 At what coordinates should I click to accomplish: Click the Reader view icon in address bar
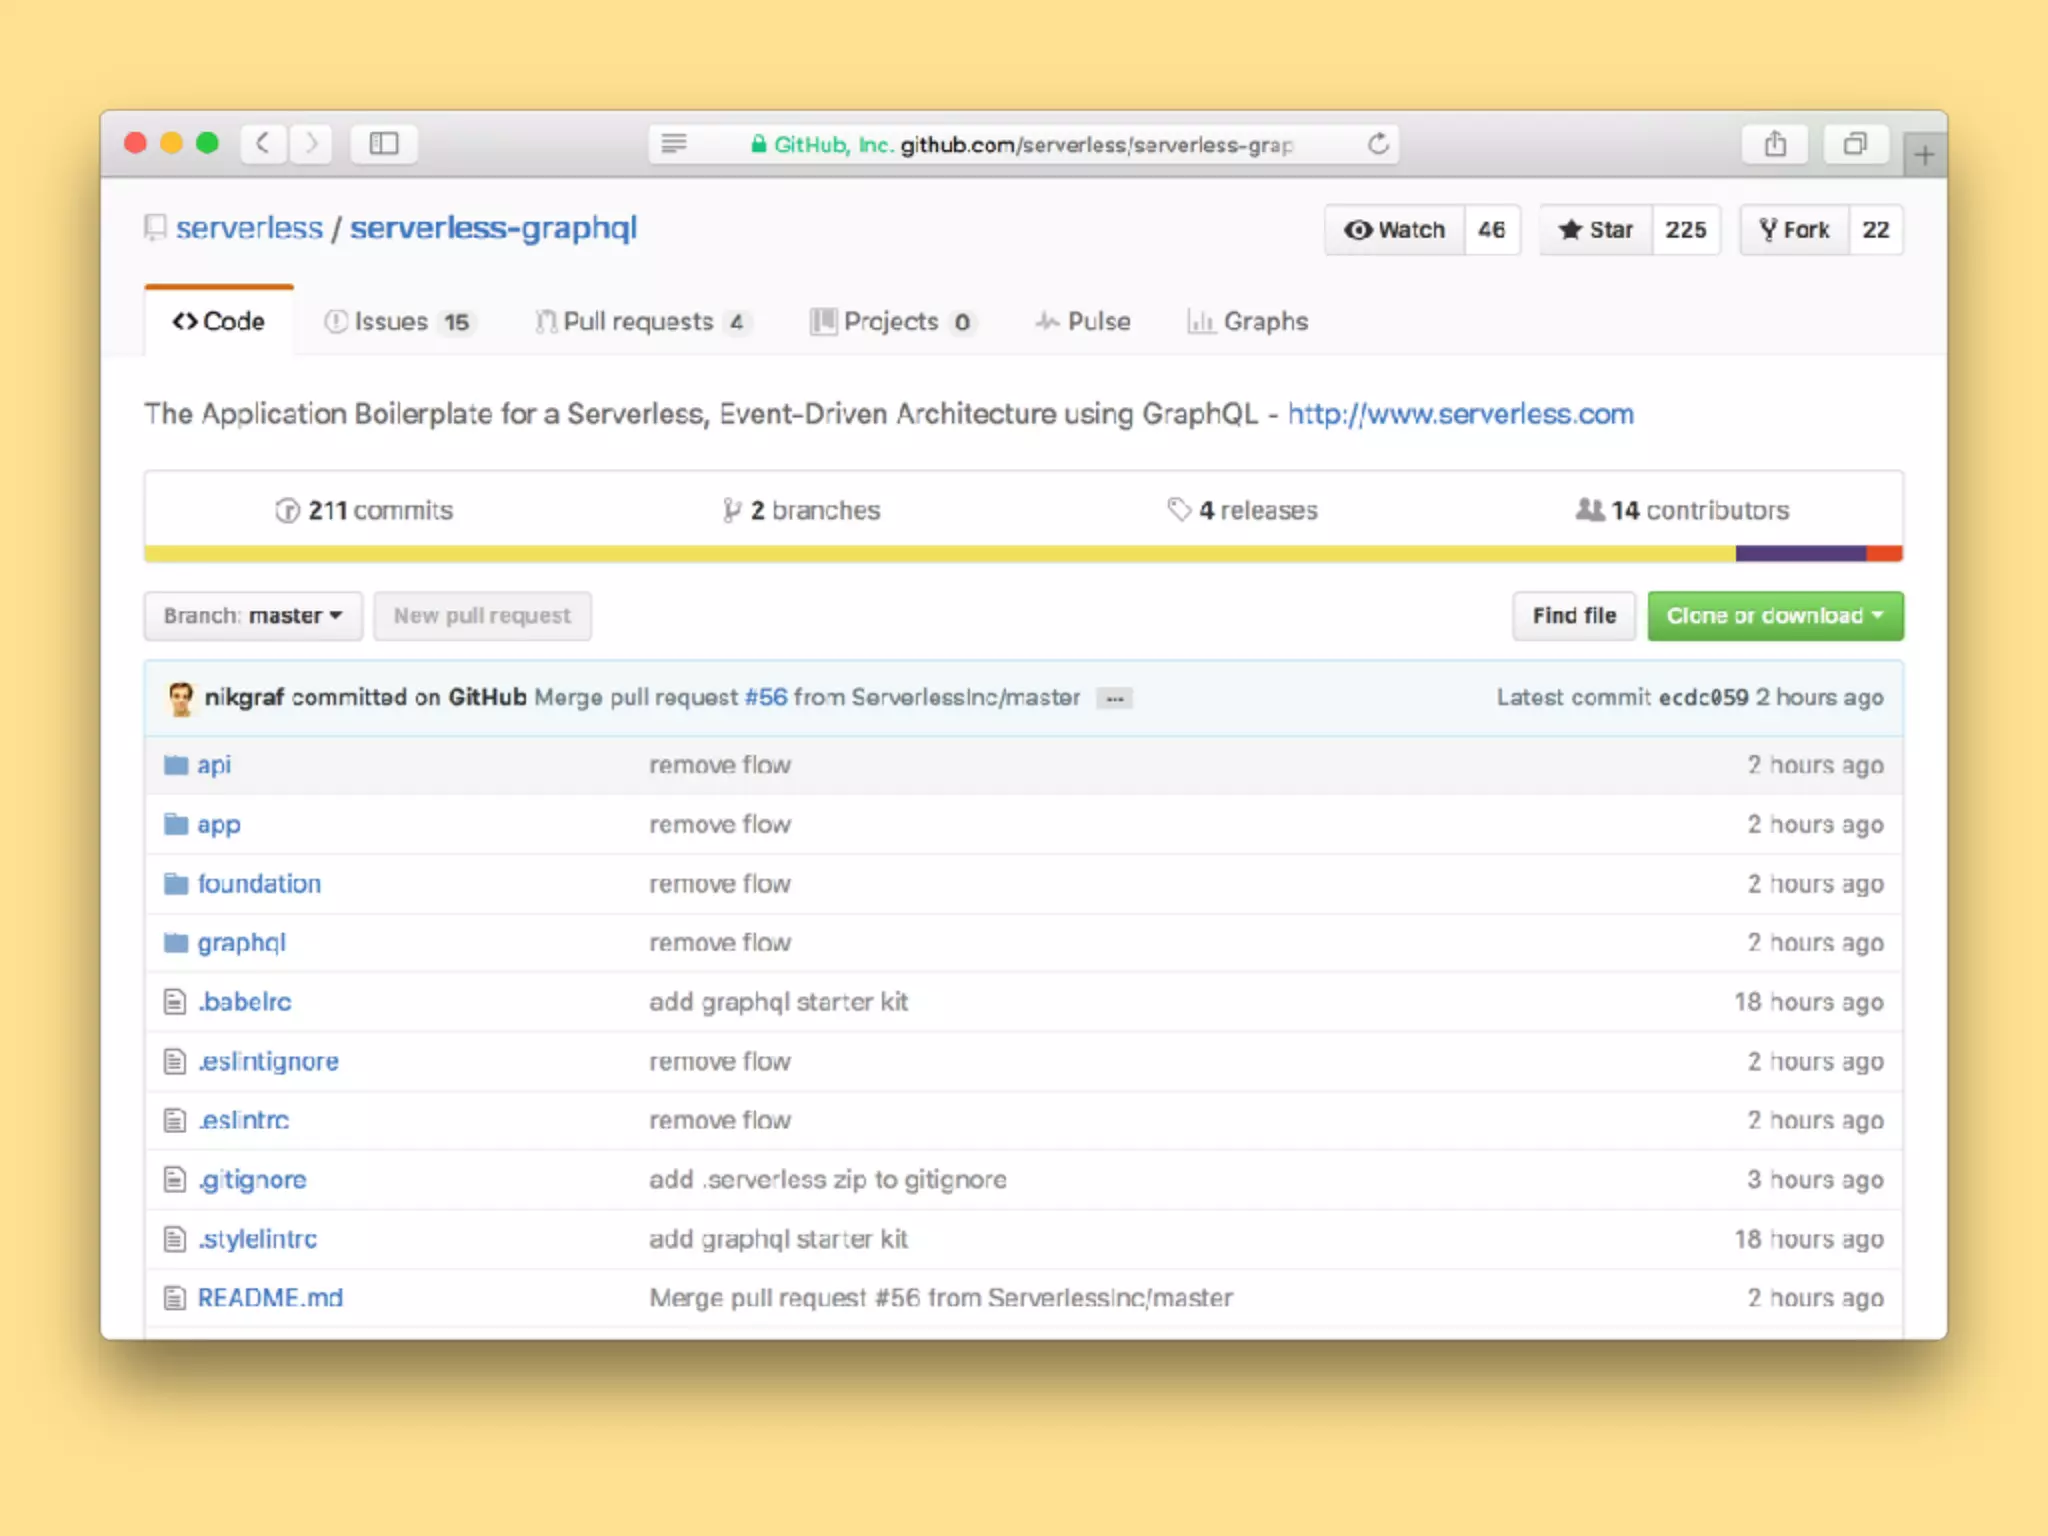point(674,144)
